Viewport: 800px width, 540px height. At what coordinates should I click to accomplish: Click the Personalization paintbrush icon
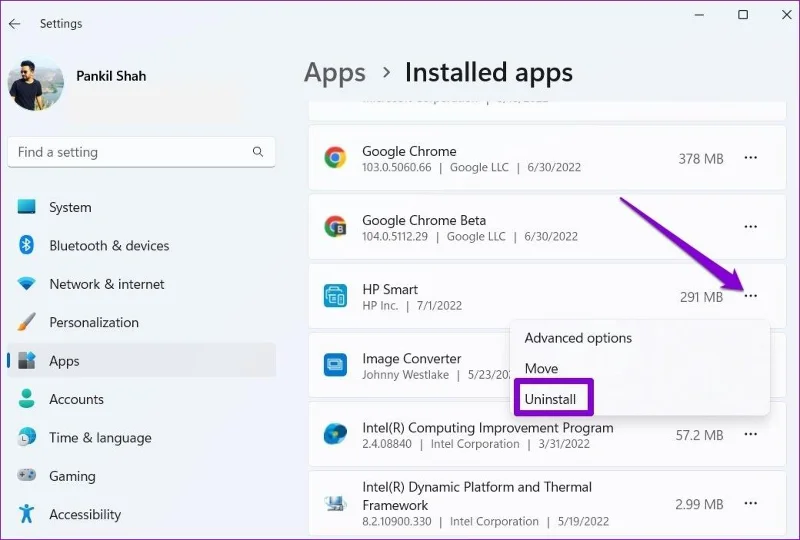[27, 322]
